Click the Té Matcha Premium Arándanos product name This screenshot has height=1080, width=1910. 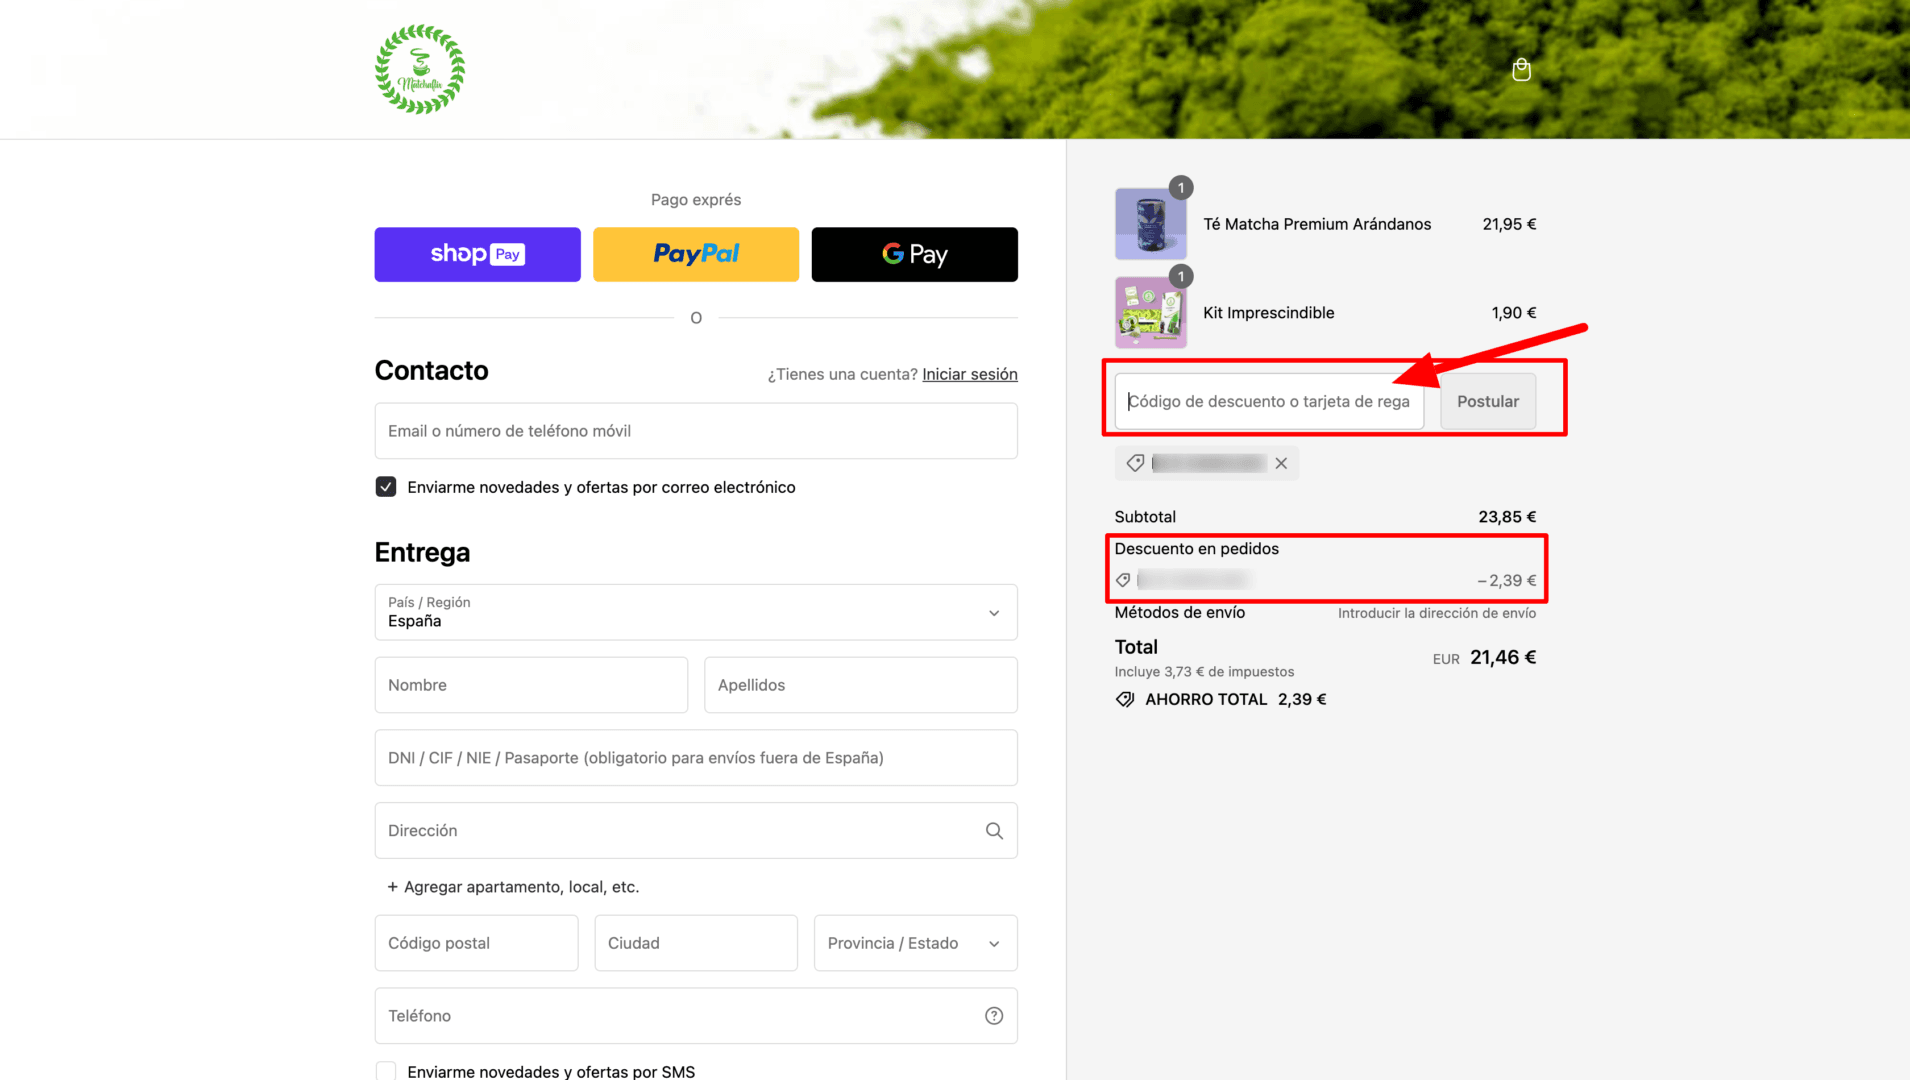point(1317,224)
